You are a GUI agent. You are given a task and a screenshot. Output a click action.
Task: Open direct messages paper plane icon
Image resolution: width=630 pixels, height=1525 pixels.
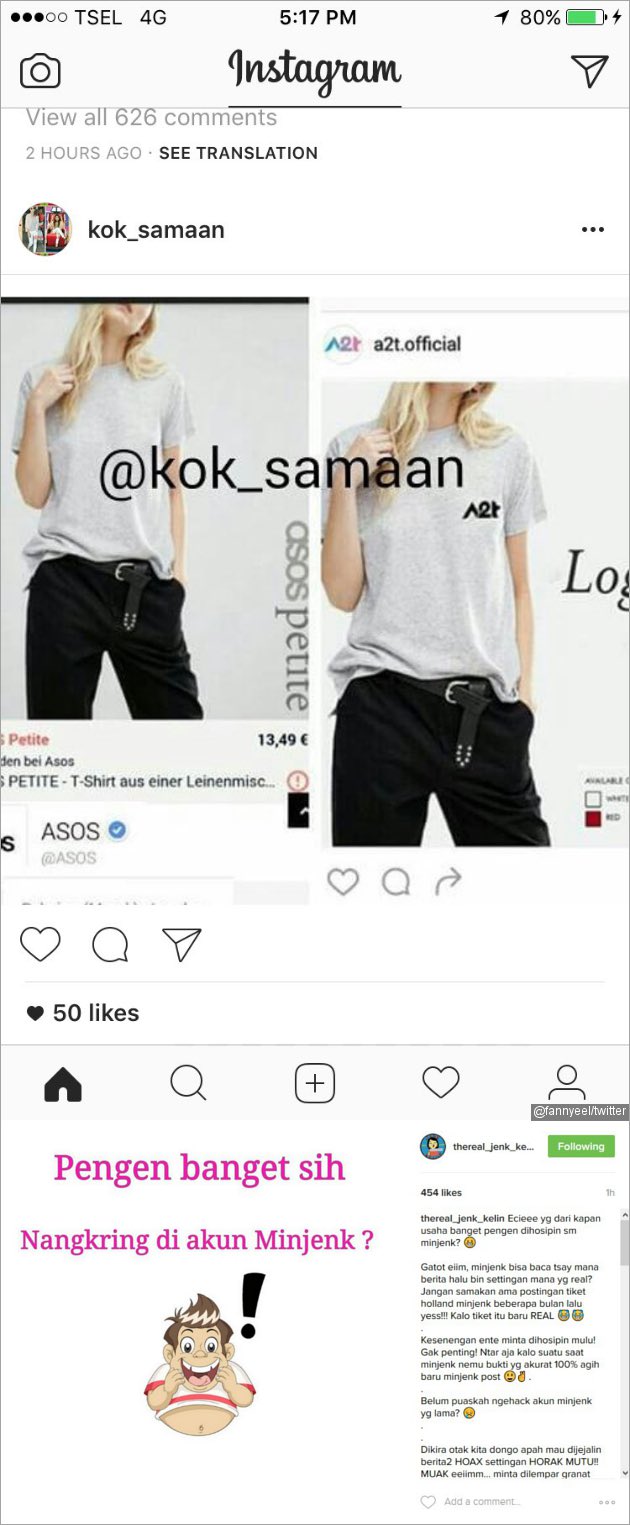(x=590, y=70)
